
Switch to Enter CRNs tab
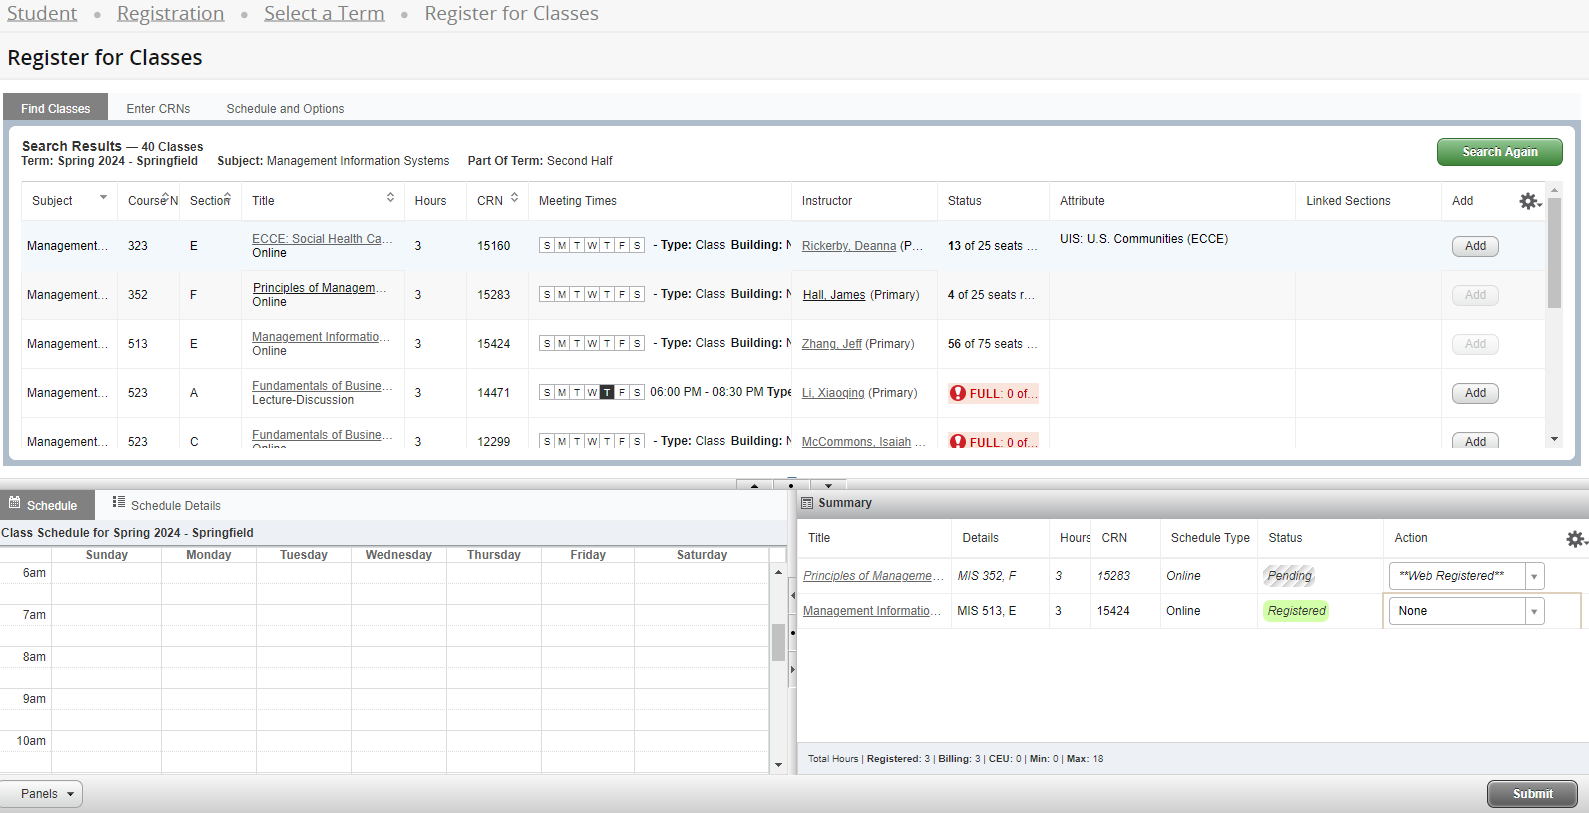point(158,109)
